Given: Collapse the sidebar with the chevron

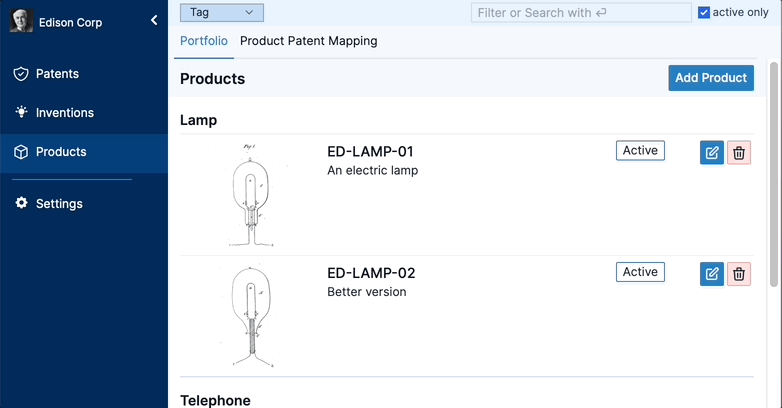Looking at the screenshot, I should (x=154, y=20).
